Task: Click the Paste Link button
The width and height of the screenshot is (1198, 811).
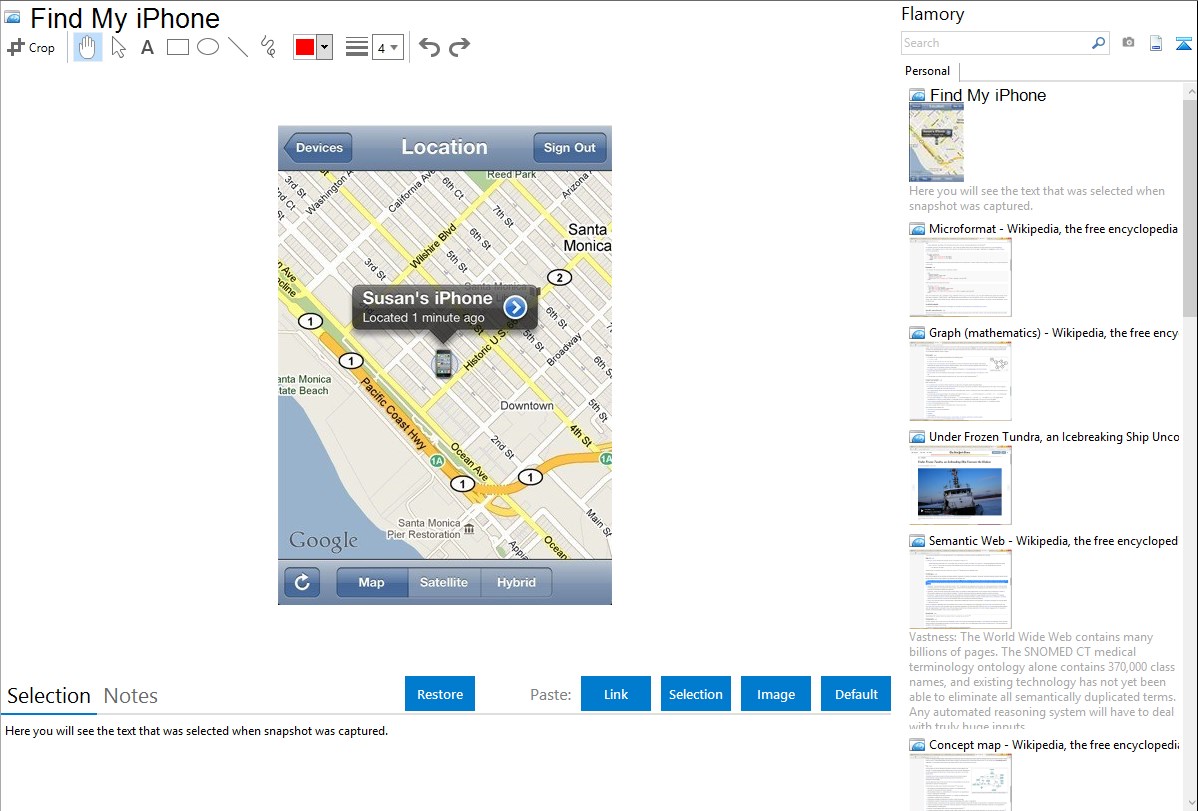Action: coord(616,694)
